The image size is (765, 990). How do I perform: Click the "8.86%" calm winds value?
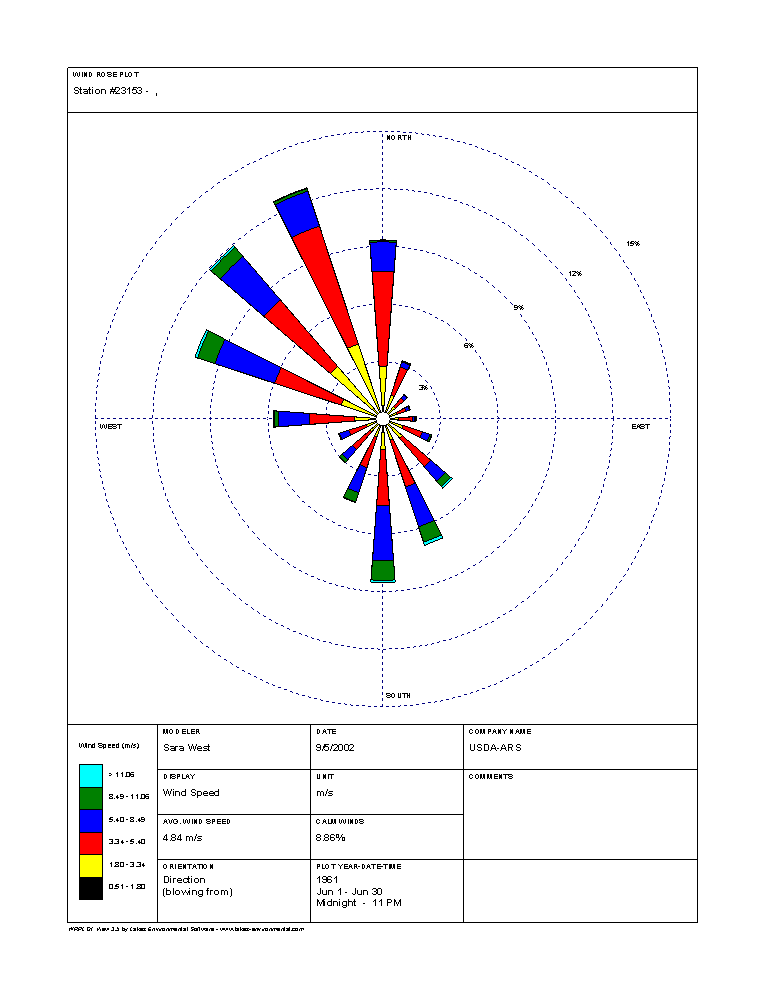(331, 838)
